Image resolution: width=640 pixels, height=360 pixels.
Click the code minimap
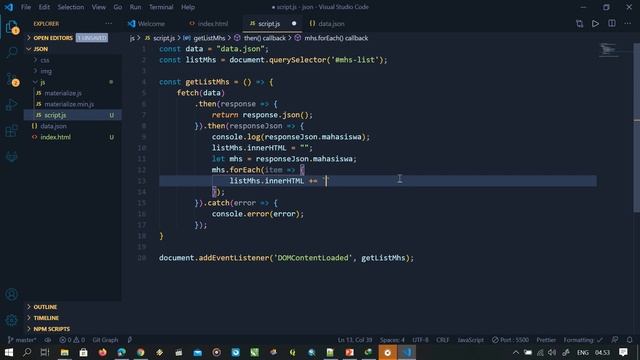click(x=609, y=50)
